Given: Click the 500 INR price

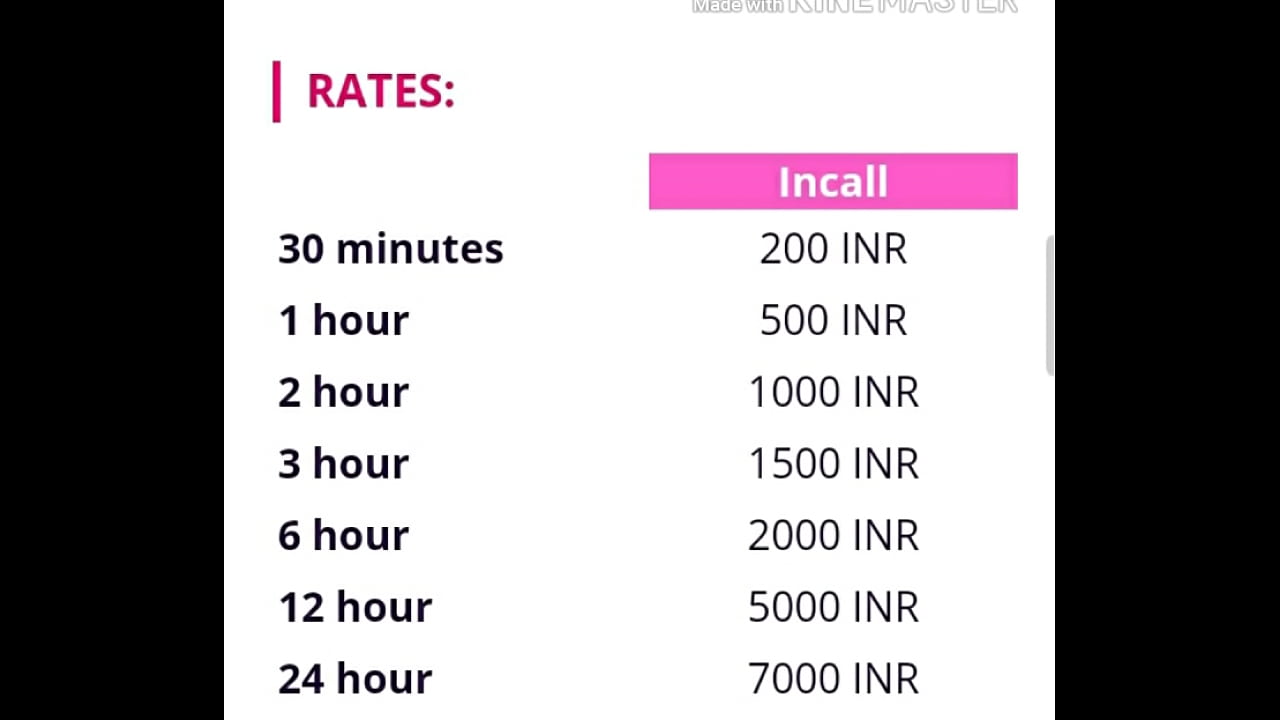Looking at the screenshot, I should pyautogui.click(x=833, y=321).
